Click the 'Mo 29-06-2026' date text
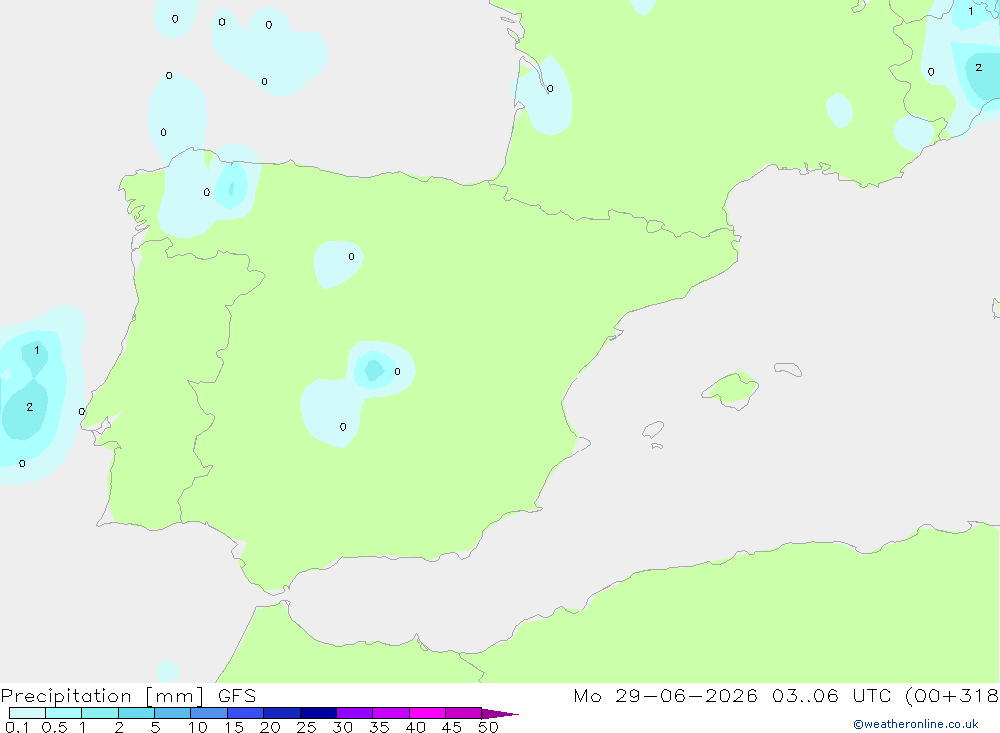This screenshot has width=1000, height=733. point(665,696)
